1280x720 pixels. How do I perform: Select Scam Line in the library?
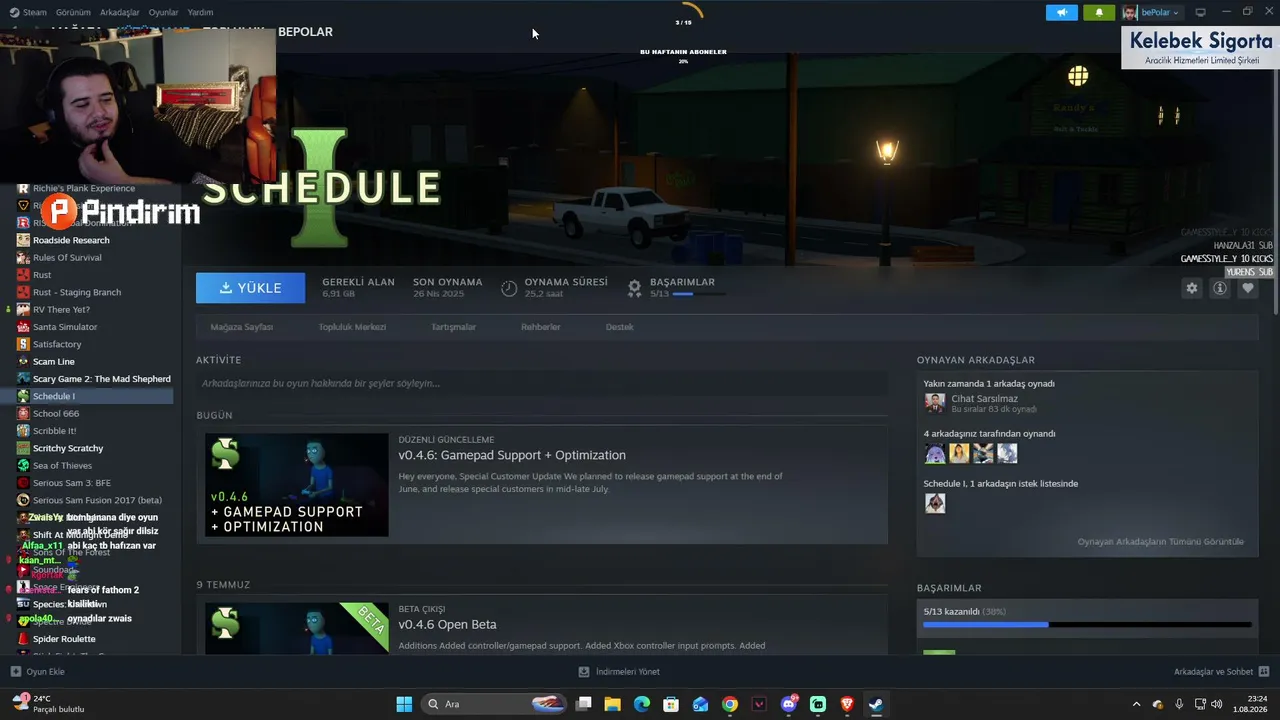(x=54, y=362)
